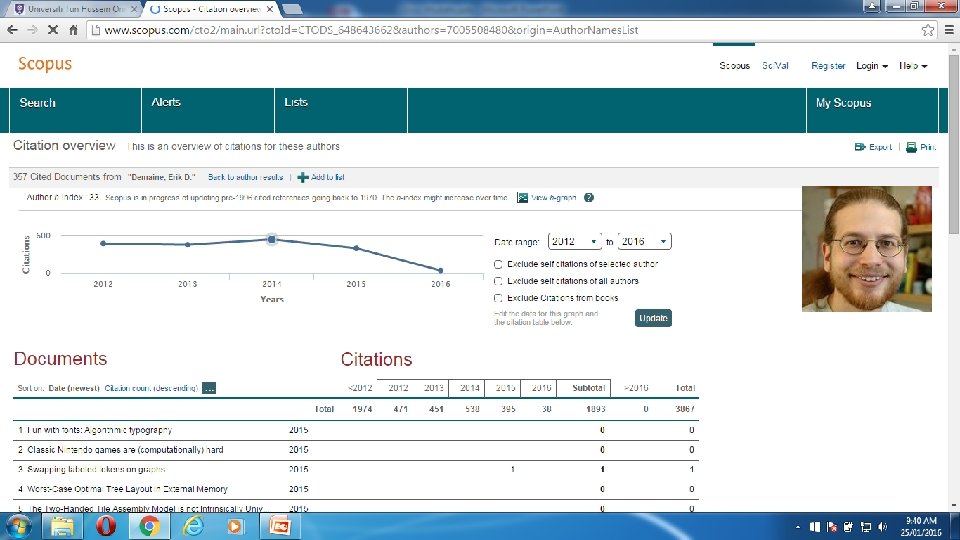Open media player taskbar icon
Screen dimensions: 960x540
(x=234, y=527)
